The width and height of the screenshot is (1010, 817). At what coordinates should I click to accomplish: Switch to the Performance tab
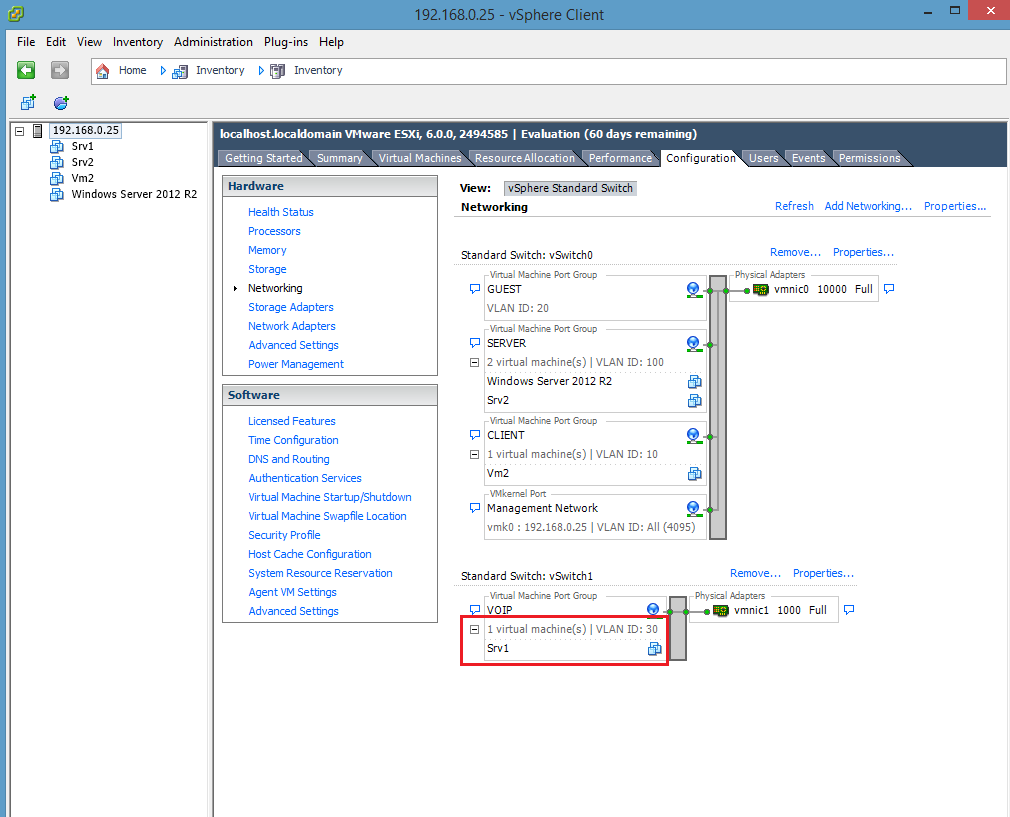coord(620,158)
